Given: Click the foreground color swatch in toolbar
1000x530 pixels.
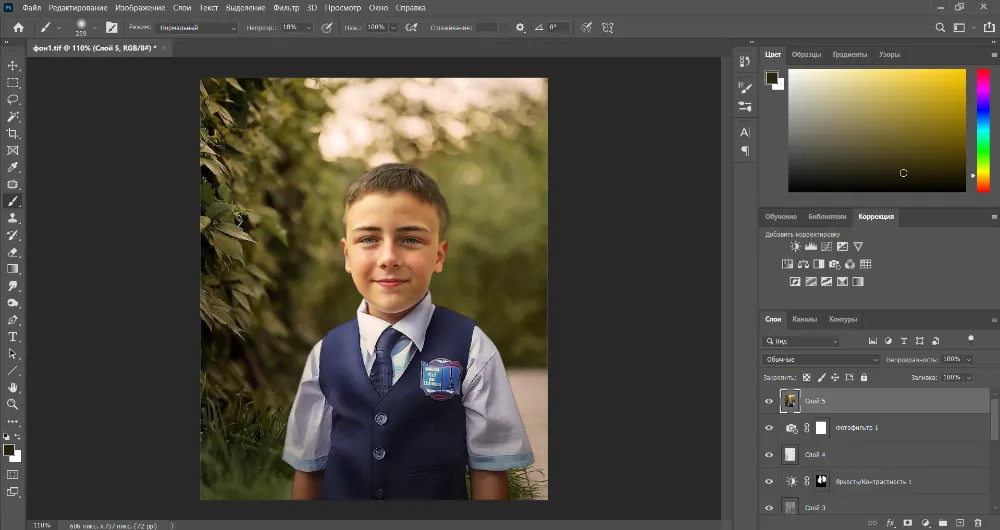Looking at the screenshot, I should [x=9, y=450].
